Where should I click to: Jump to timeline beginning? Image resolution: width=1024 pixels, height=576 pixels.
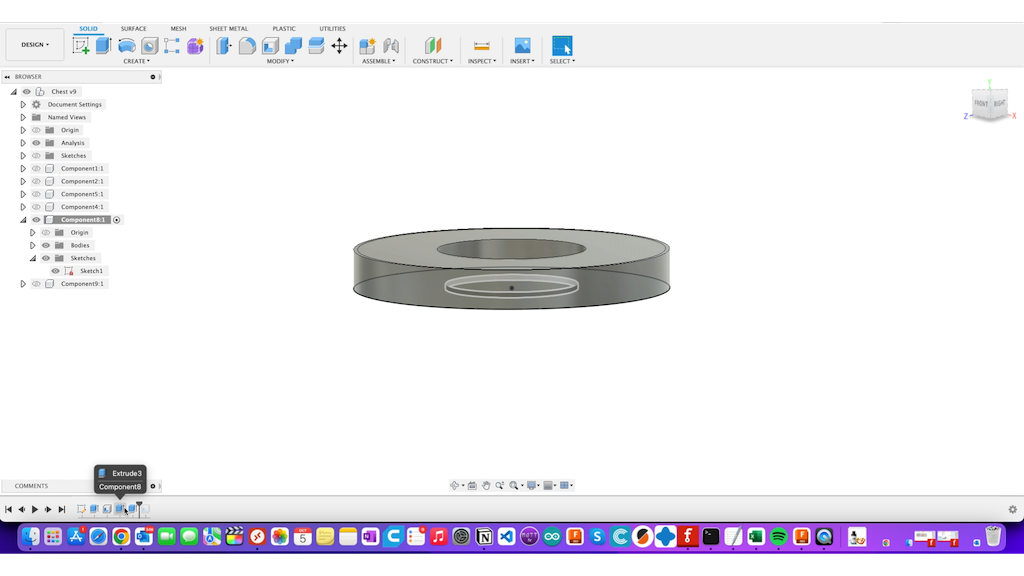[x=8, y=509]
